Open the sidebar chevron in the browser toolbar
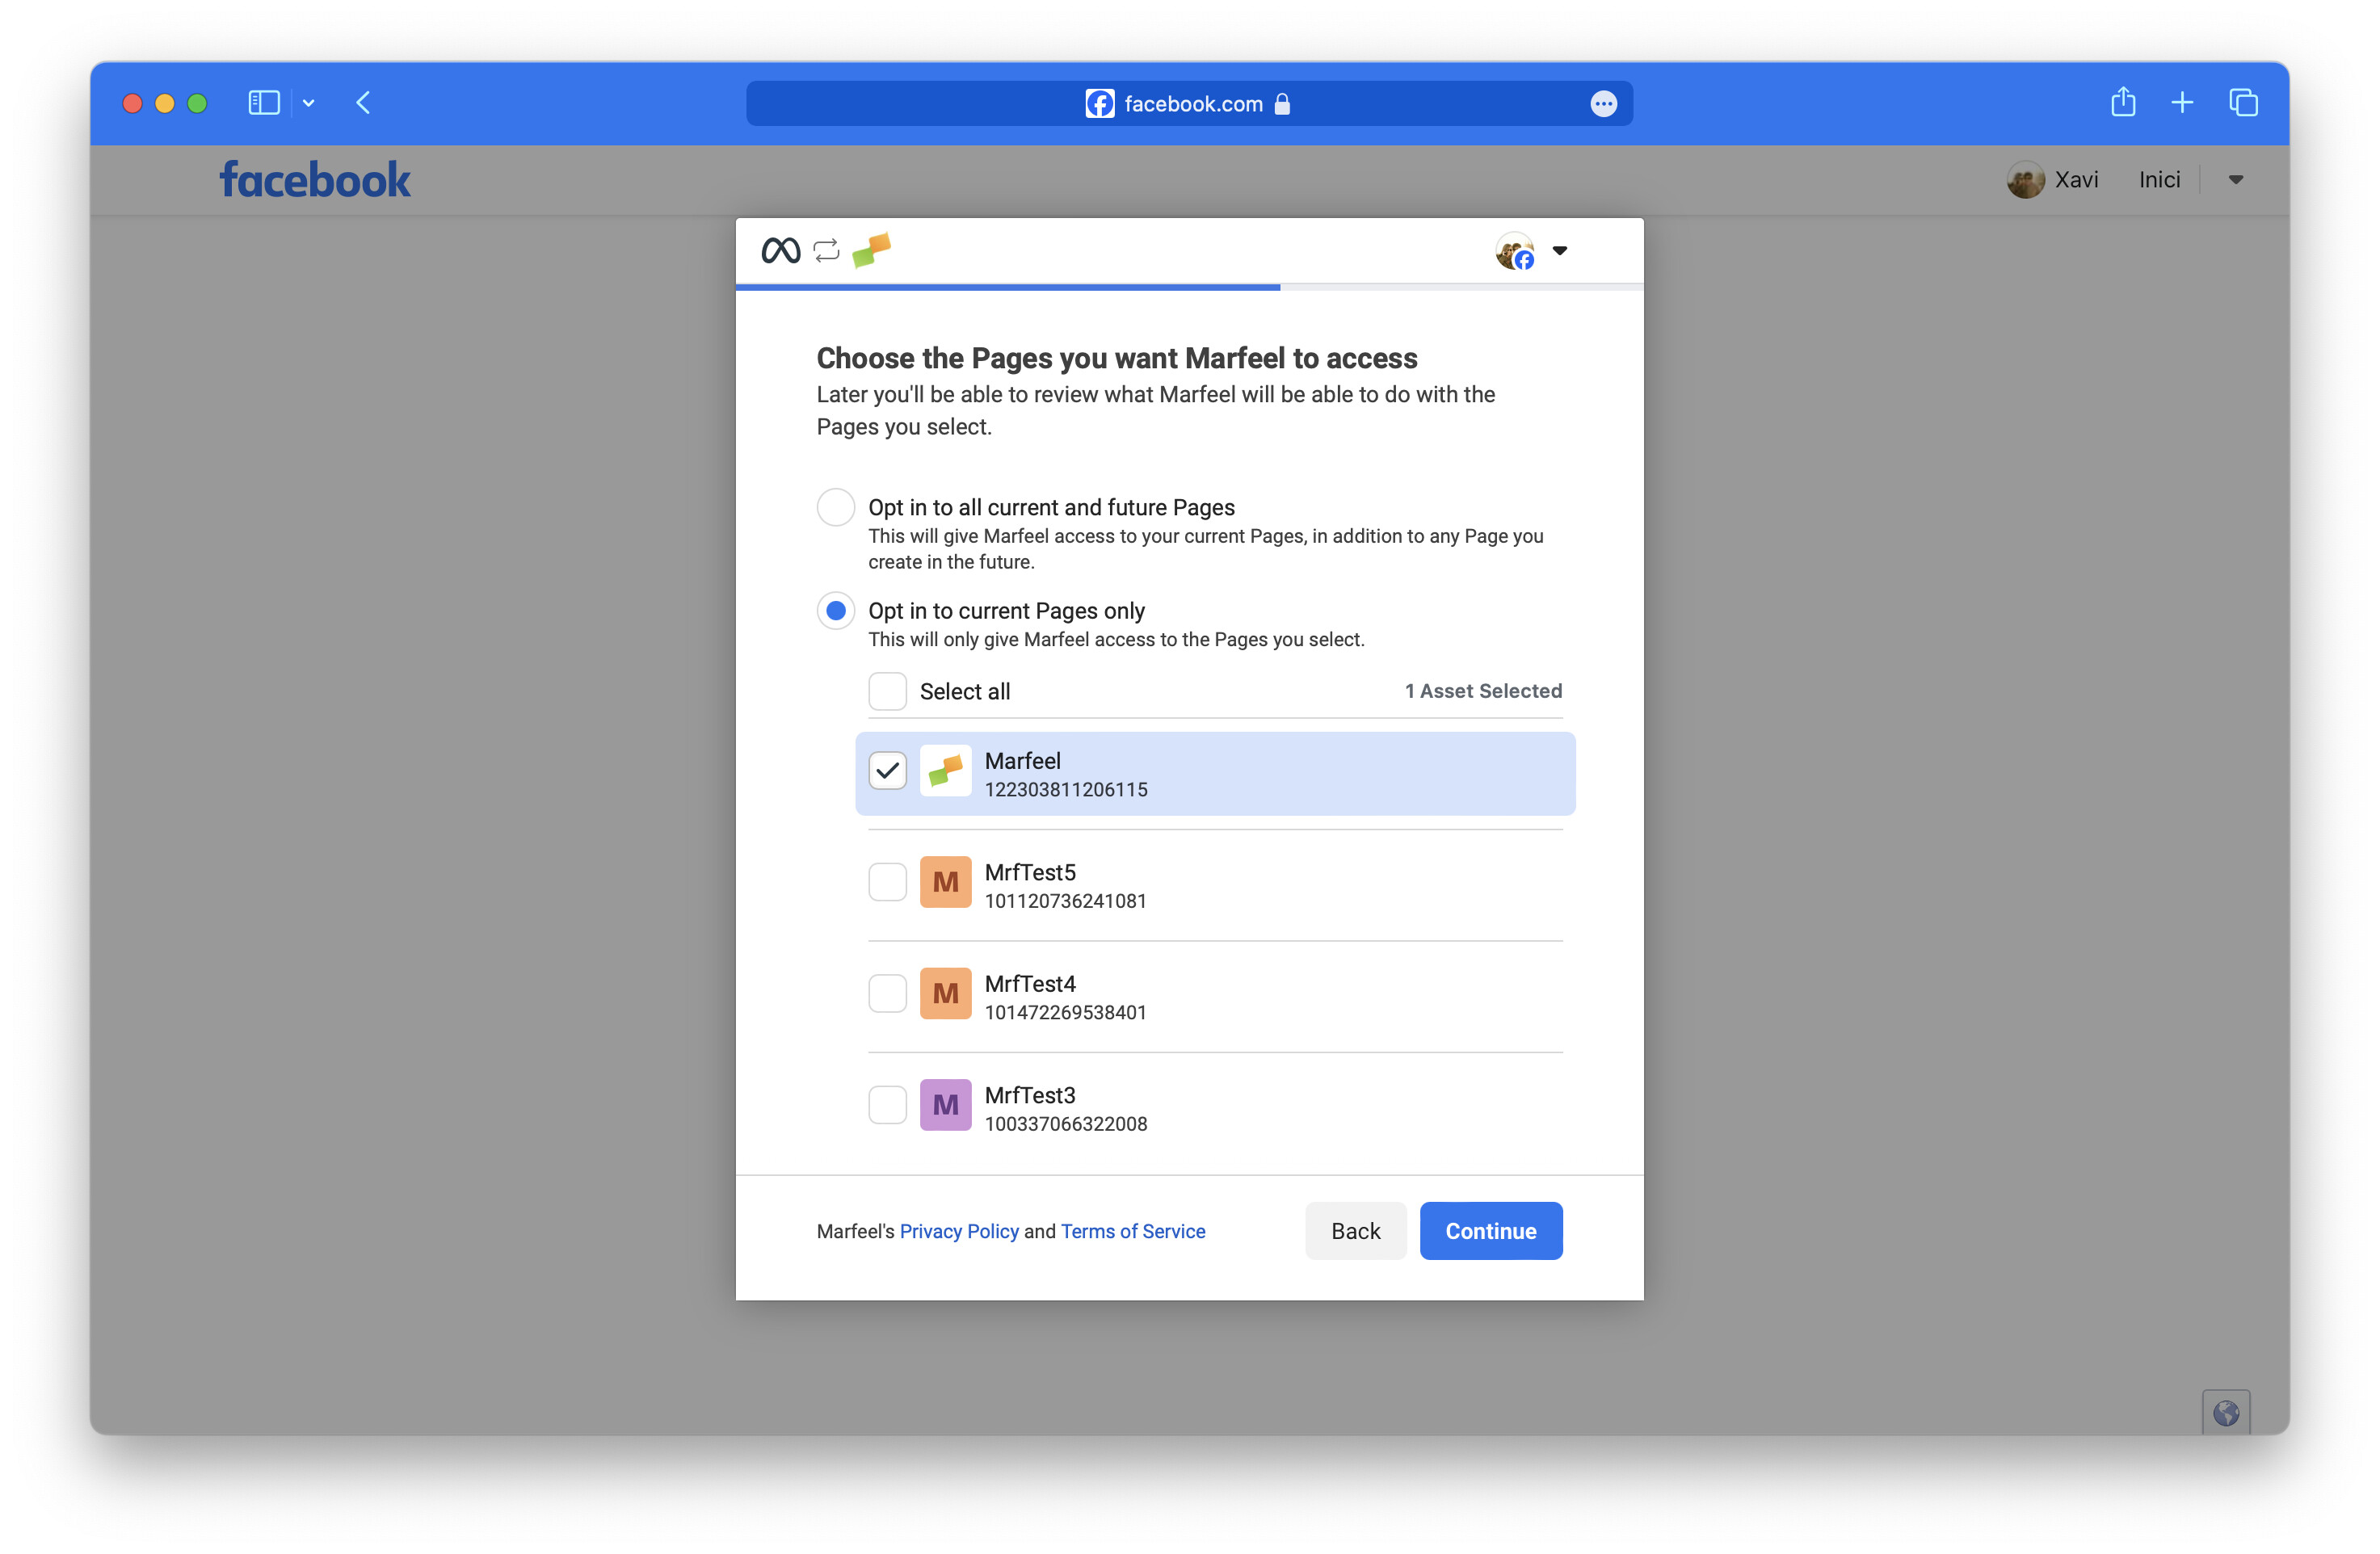Image resolution: width=2380 pixels, height=1554 pixels. [307, 103]
